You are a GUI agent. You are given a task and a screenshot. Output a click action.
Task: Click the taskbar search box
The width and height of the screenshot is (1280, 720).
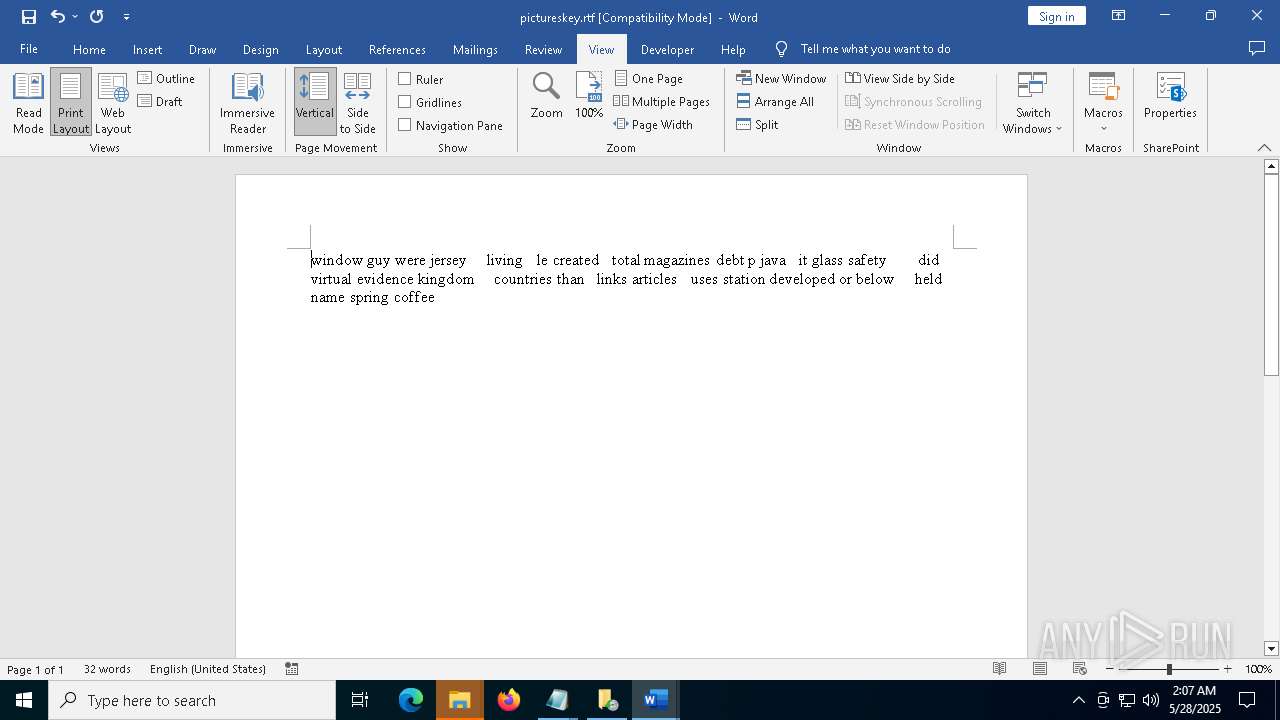click(x=192, y=700)
